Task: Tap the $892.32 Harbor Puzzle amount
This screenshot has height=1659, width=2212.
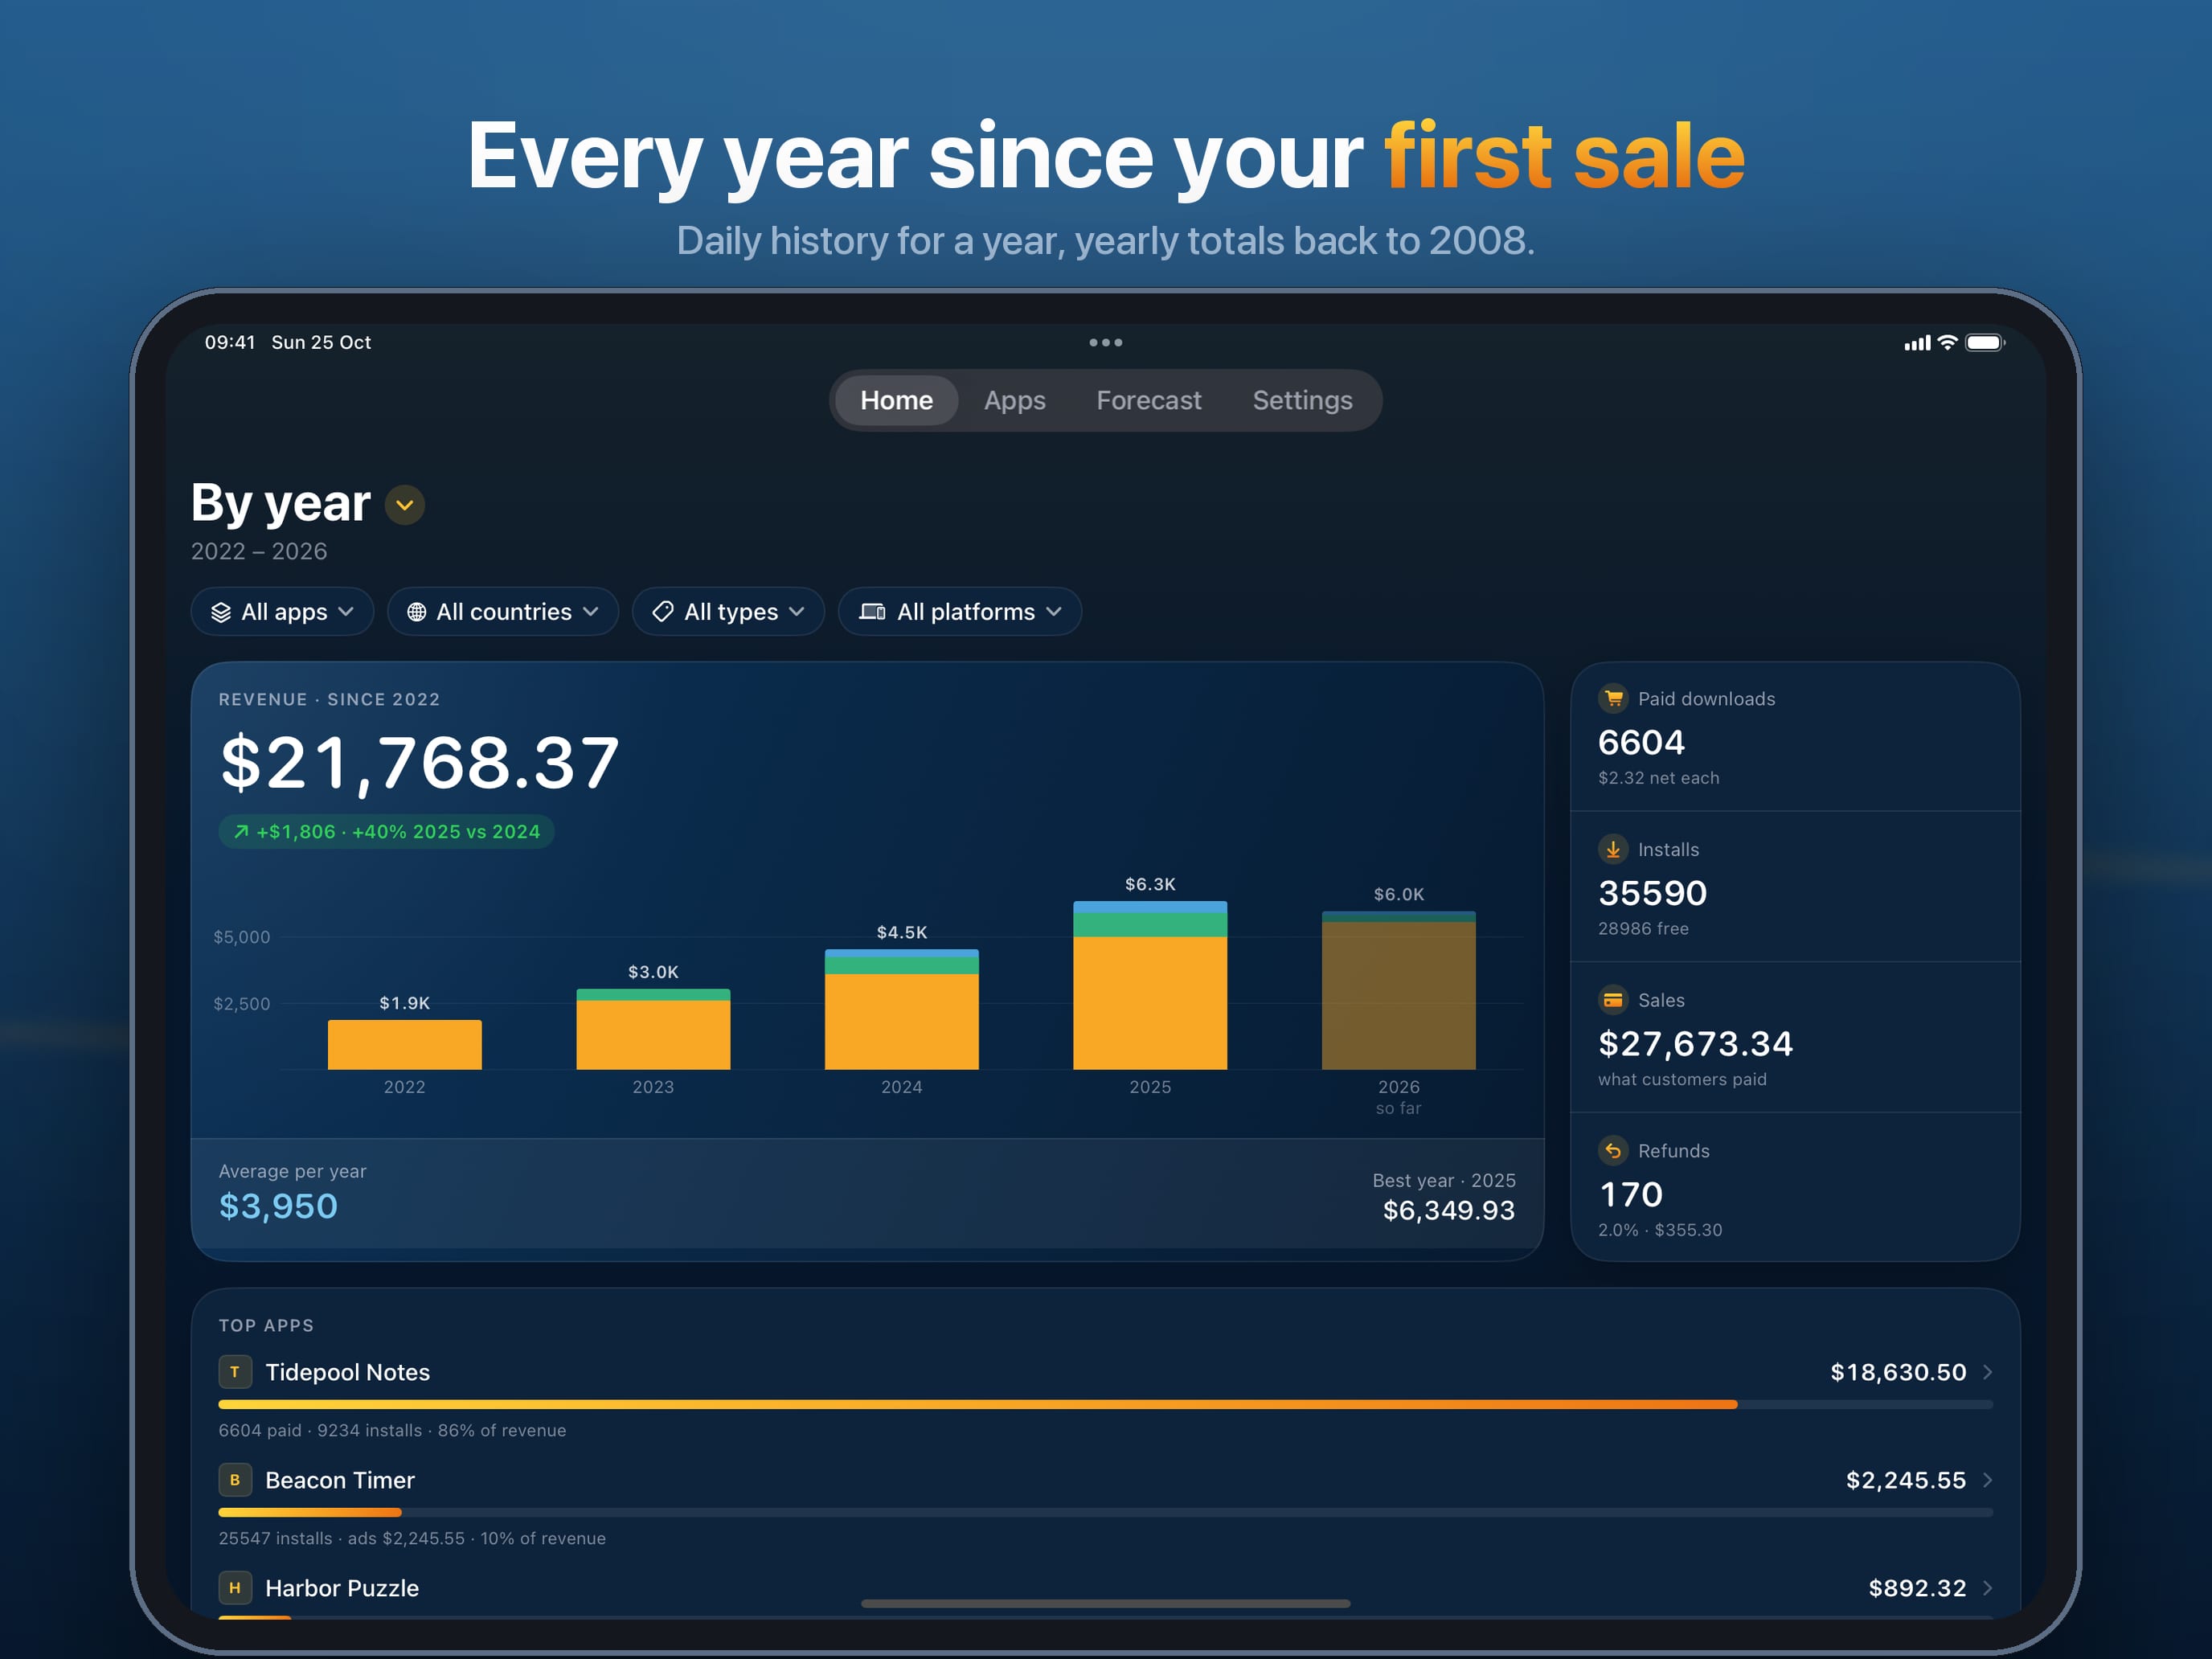Action: [x=1917, y=1588]
